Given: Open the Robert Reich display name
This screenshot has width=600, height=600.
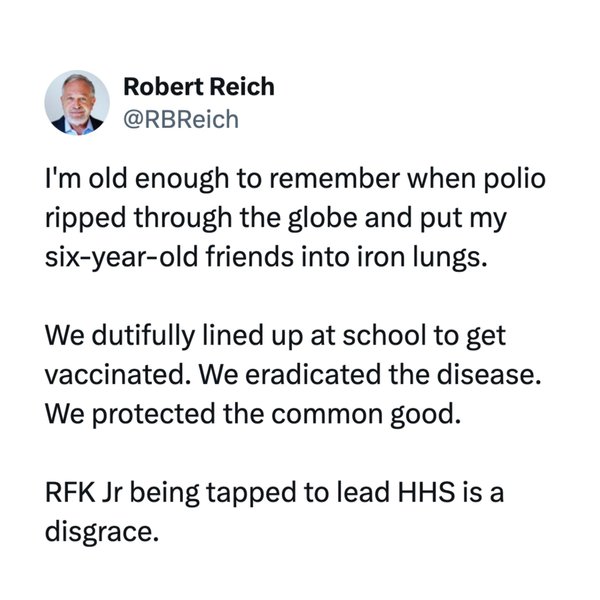Looking at the screenshot, I should (197, 88).
